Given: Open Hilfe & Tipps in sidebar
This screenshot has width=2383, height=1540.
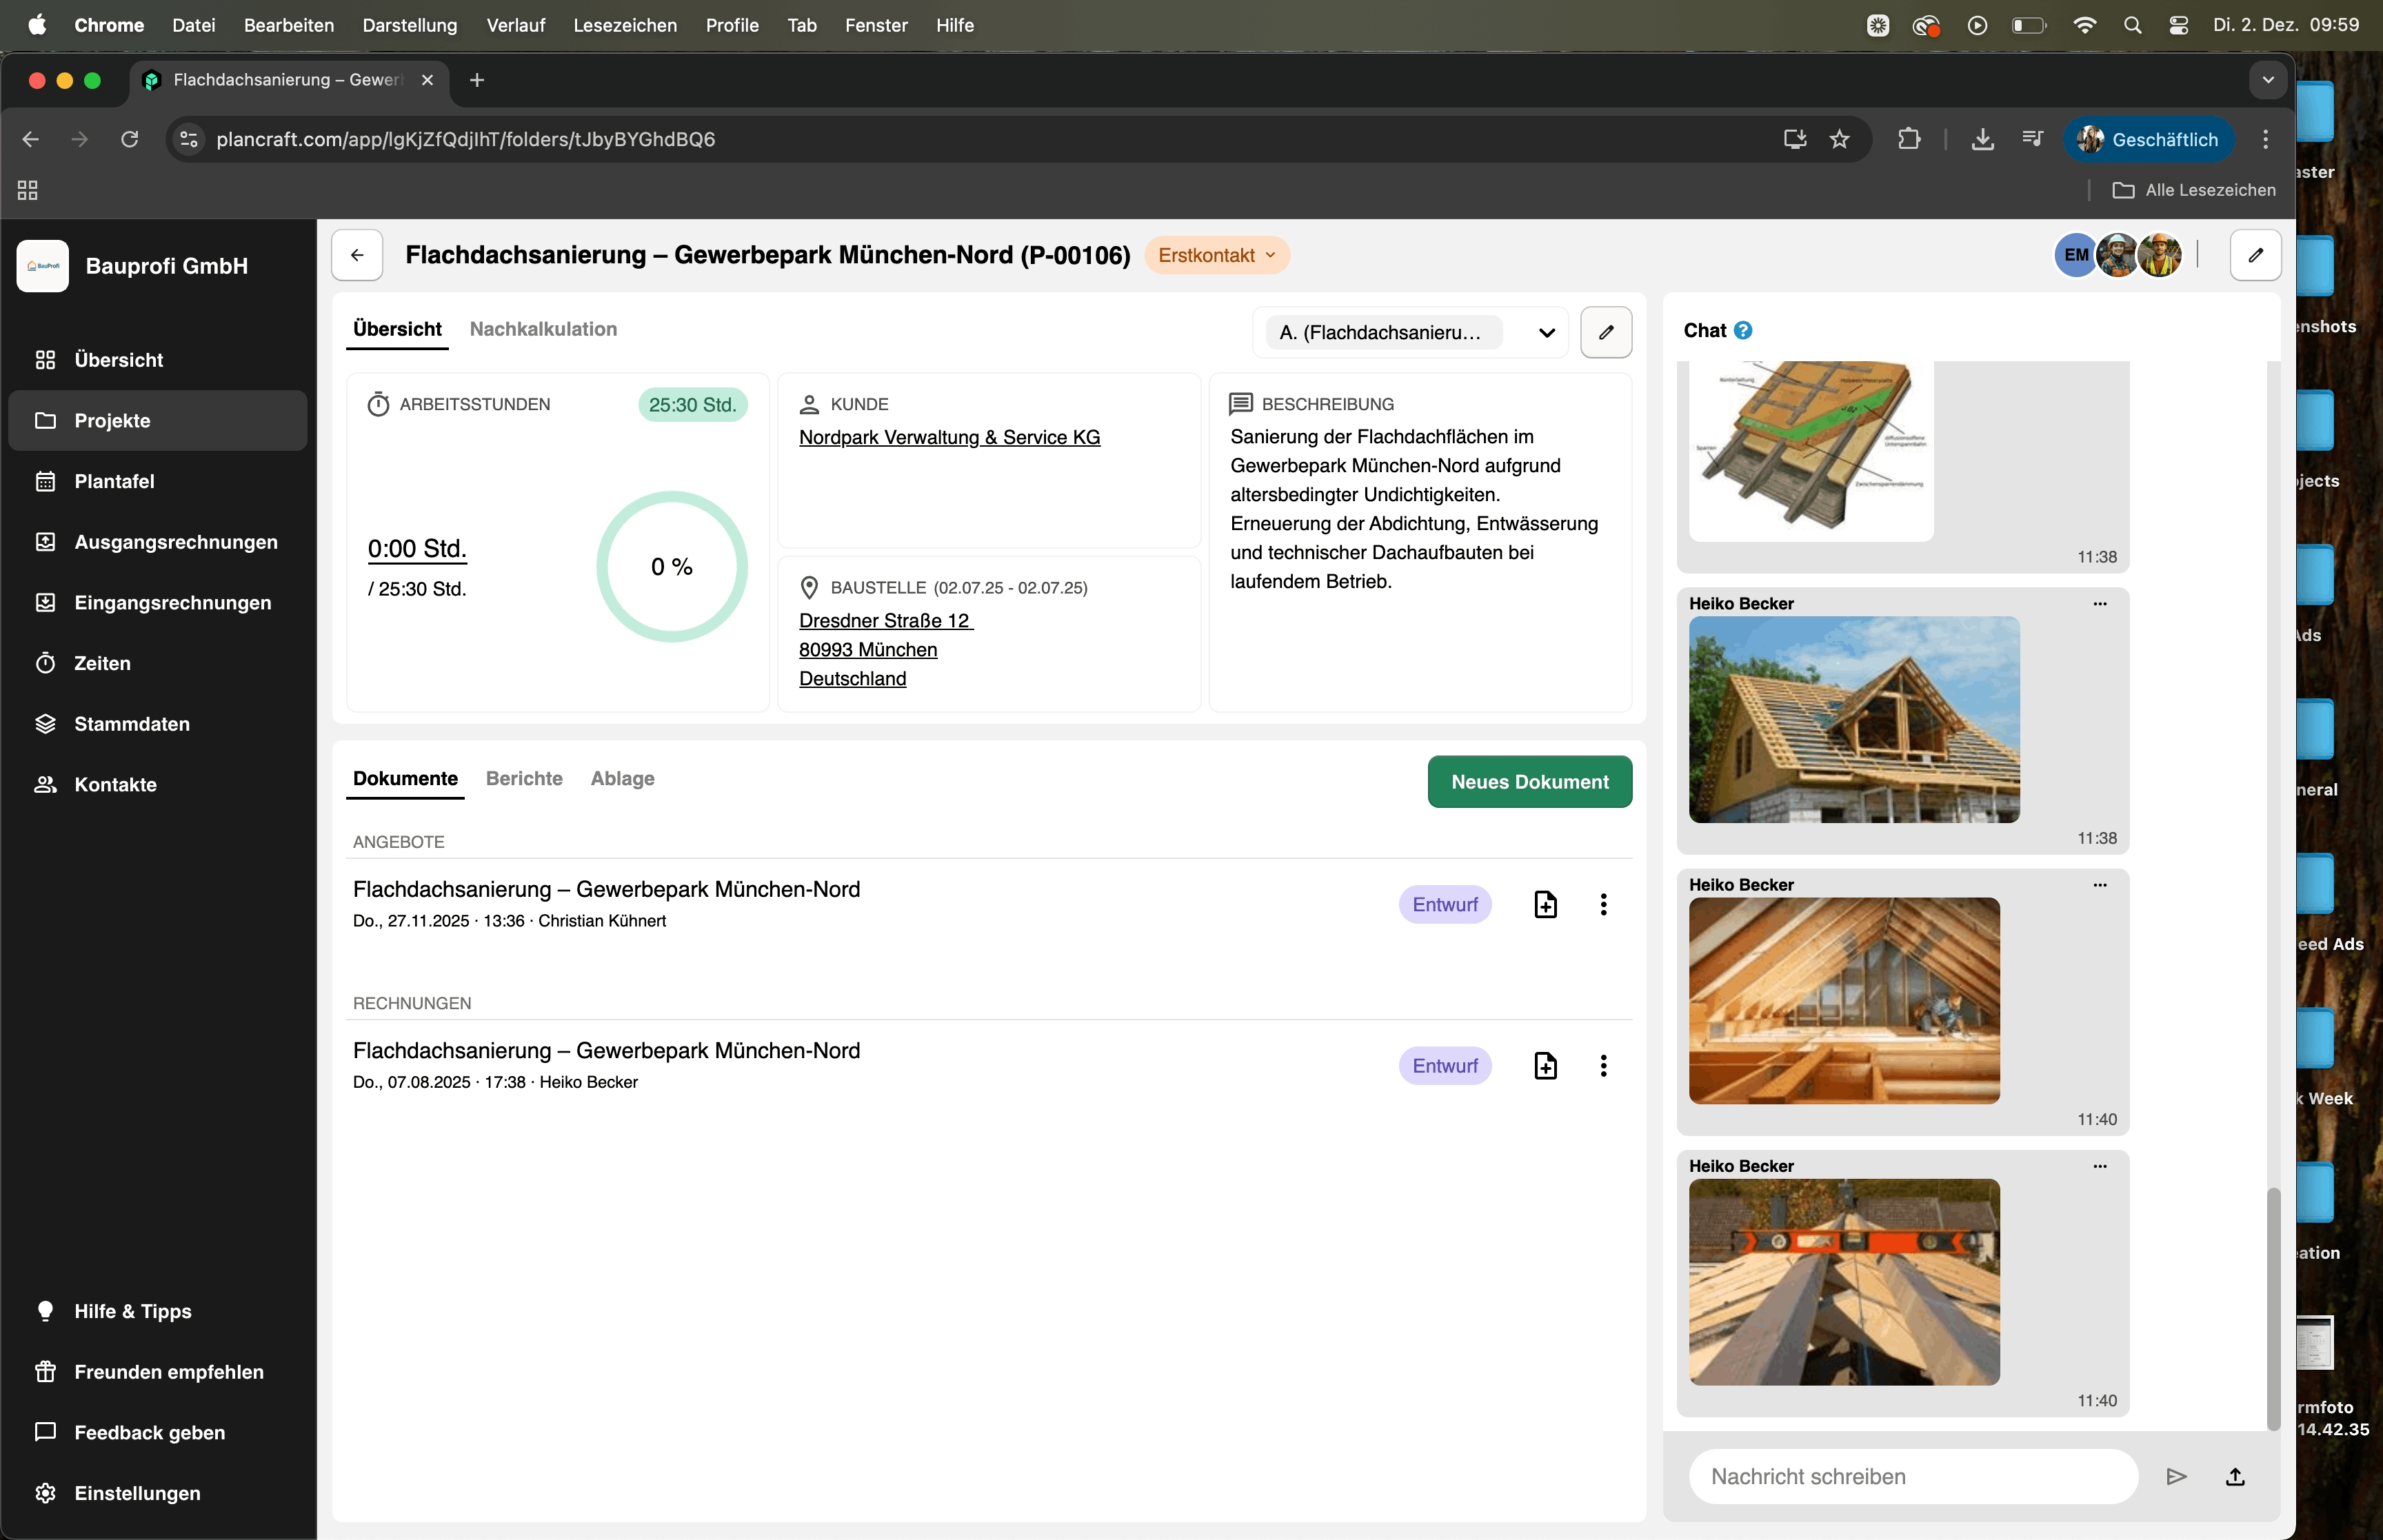Looking at the screenshot, I should click(x=158, y=1311).
